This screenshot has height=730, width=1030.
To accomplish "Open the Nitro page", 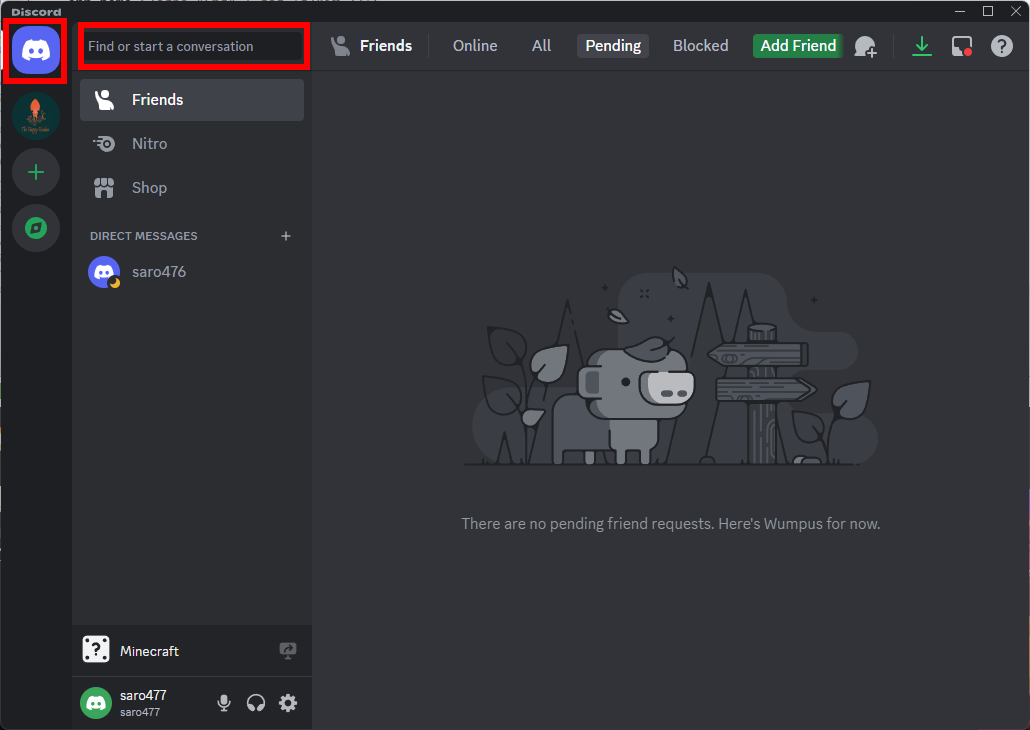I will 192,143.
